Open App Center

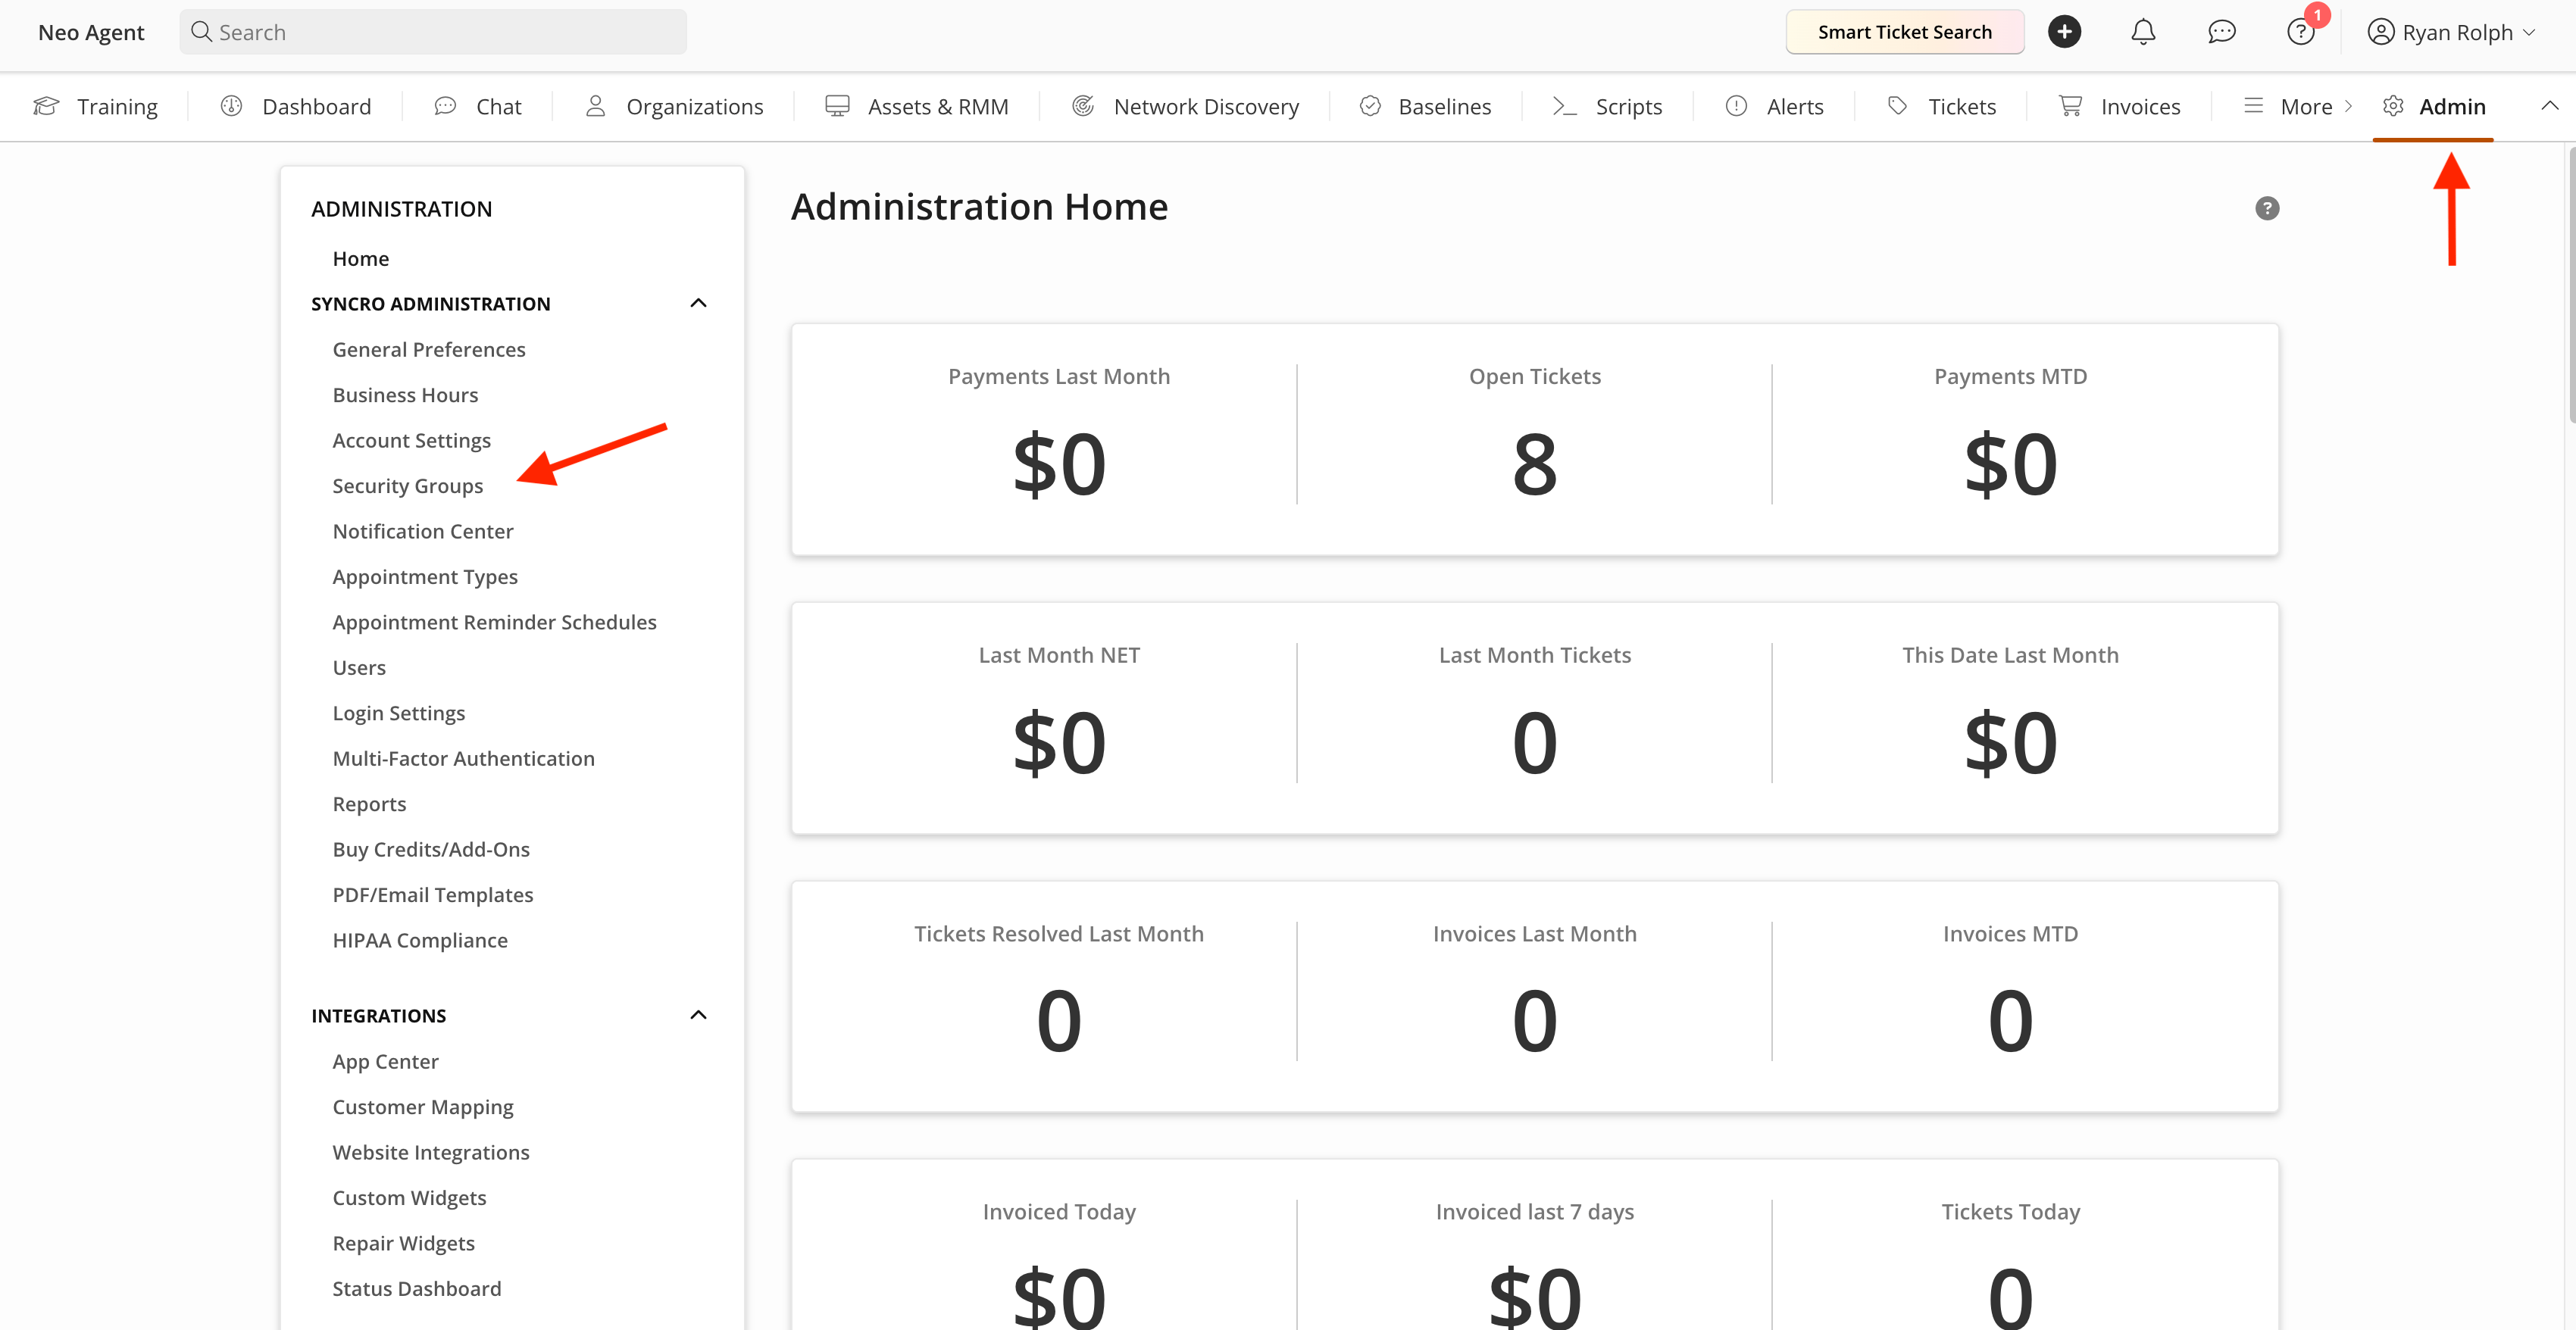tap(385, 1061)
